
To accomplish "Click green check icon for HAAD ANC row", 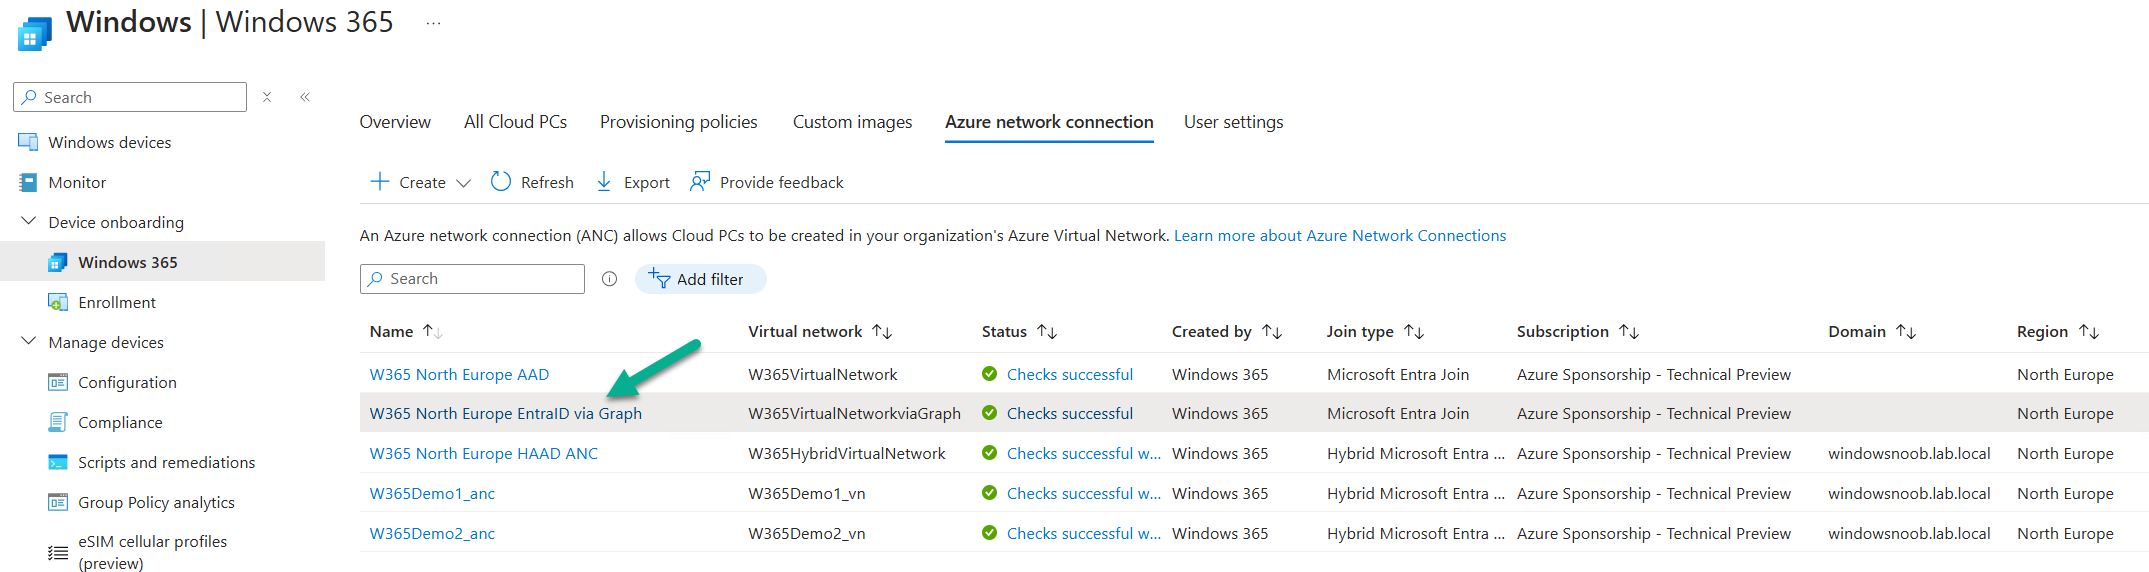I will (x=989, y=453).
